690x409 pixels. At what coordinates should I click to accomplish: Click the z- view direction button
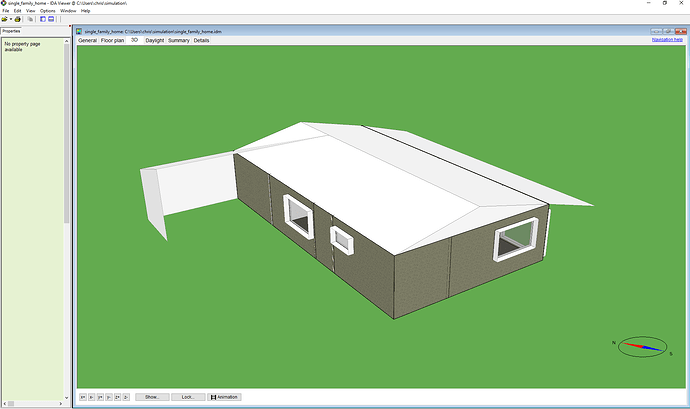pos(126,397)
